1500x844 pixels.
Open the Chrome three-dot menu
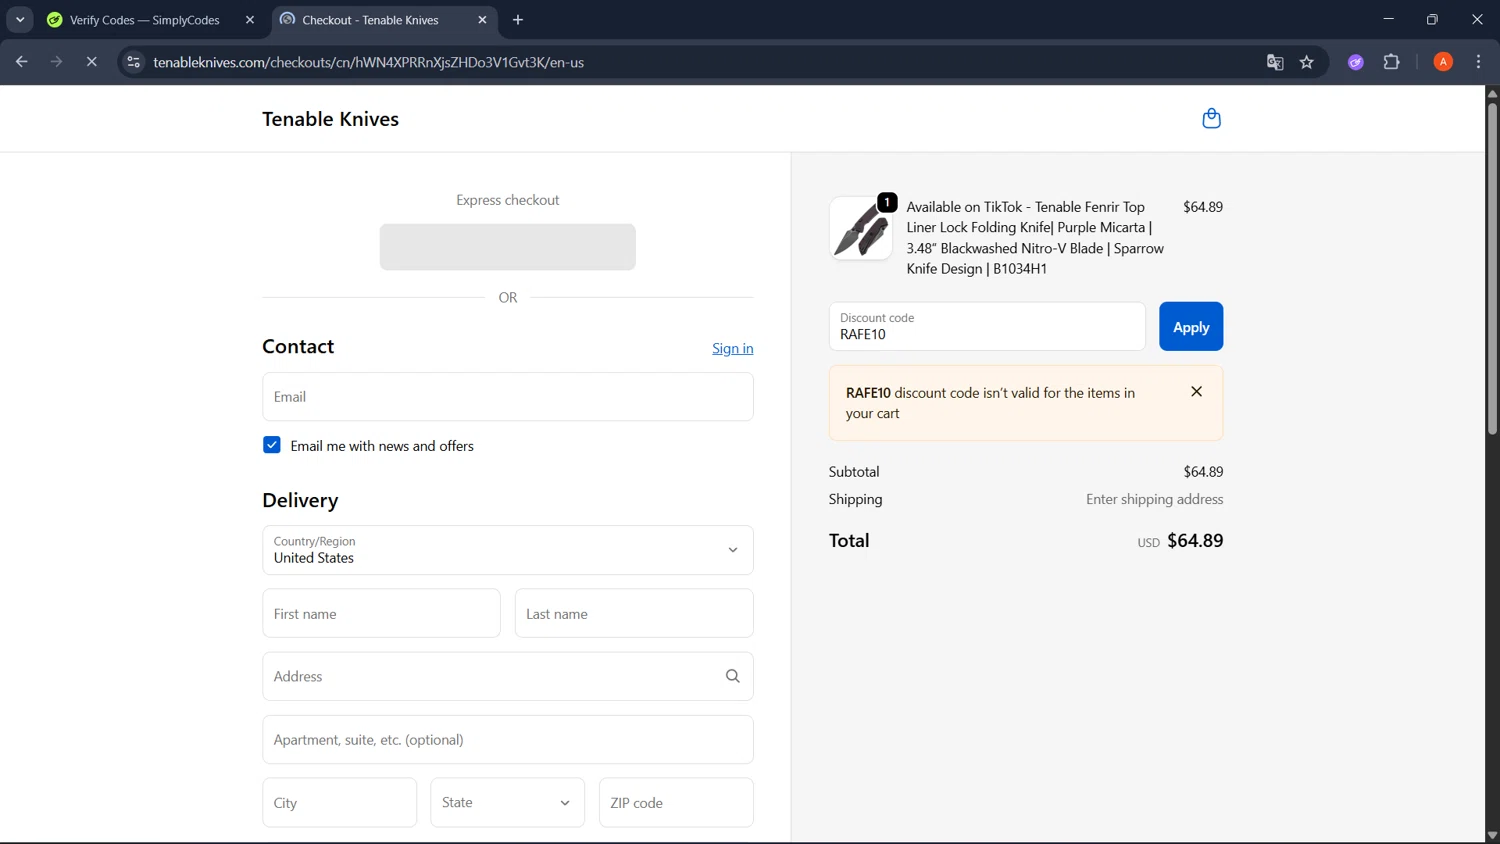click(1478, 62)
